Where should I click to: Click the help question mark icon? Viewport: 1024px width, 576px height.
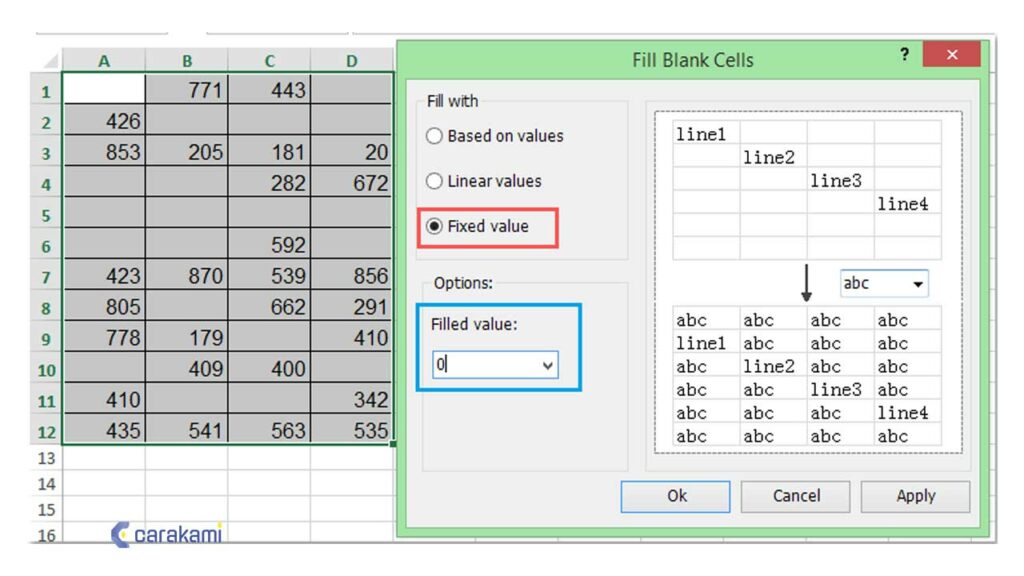click(x=904, y=56)
